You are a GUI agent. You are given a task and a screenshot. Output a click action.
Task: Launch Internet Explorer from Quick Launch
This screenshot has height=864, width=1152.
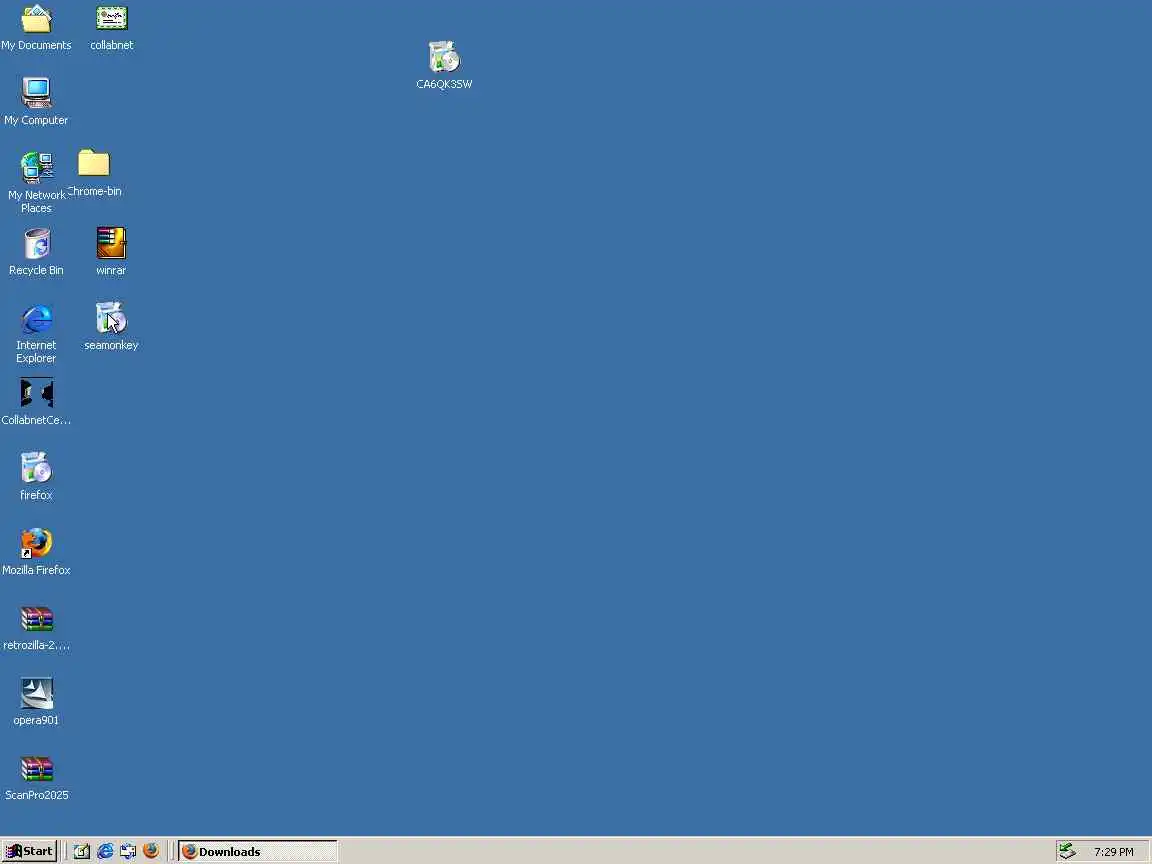[x=105, y=852]
